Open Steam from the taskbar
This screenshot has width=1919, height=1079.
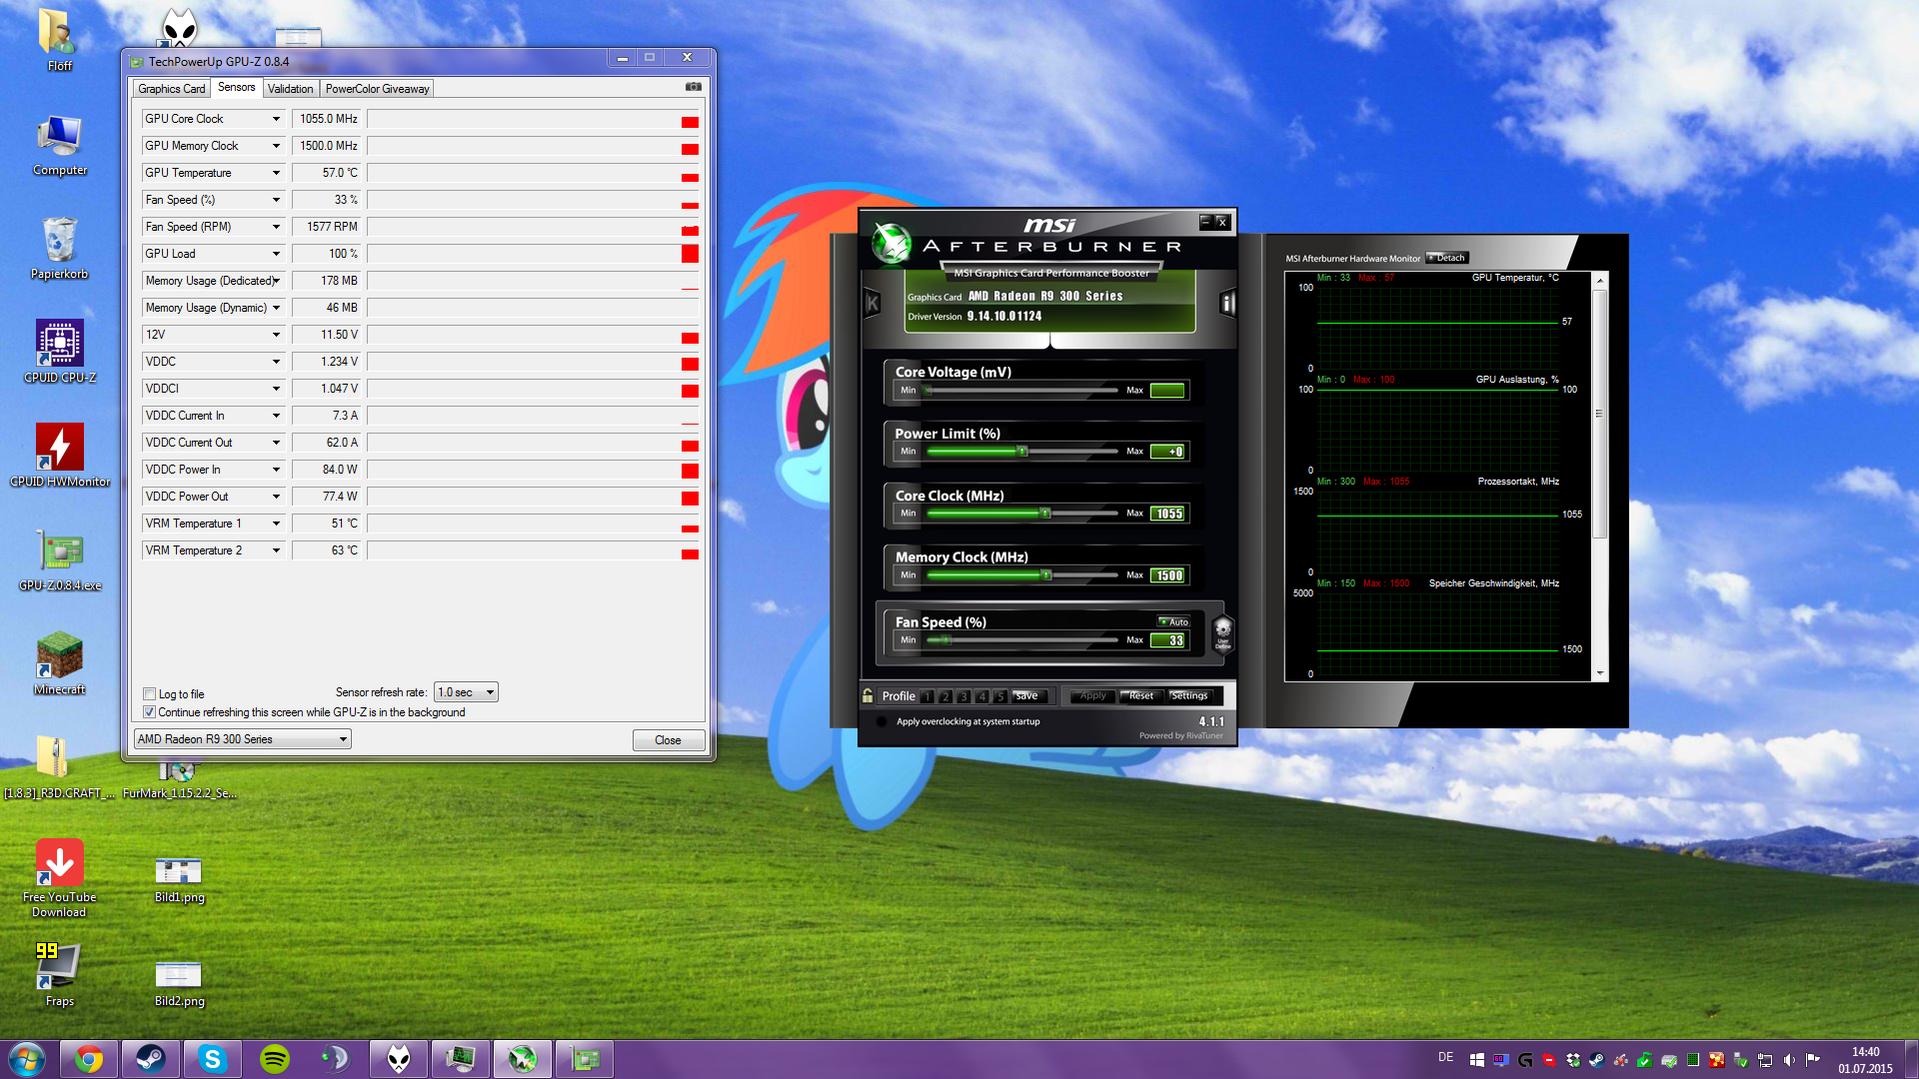[x=151, y=1059]
